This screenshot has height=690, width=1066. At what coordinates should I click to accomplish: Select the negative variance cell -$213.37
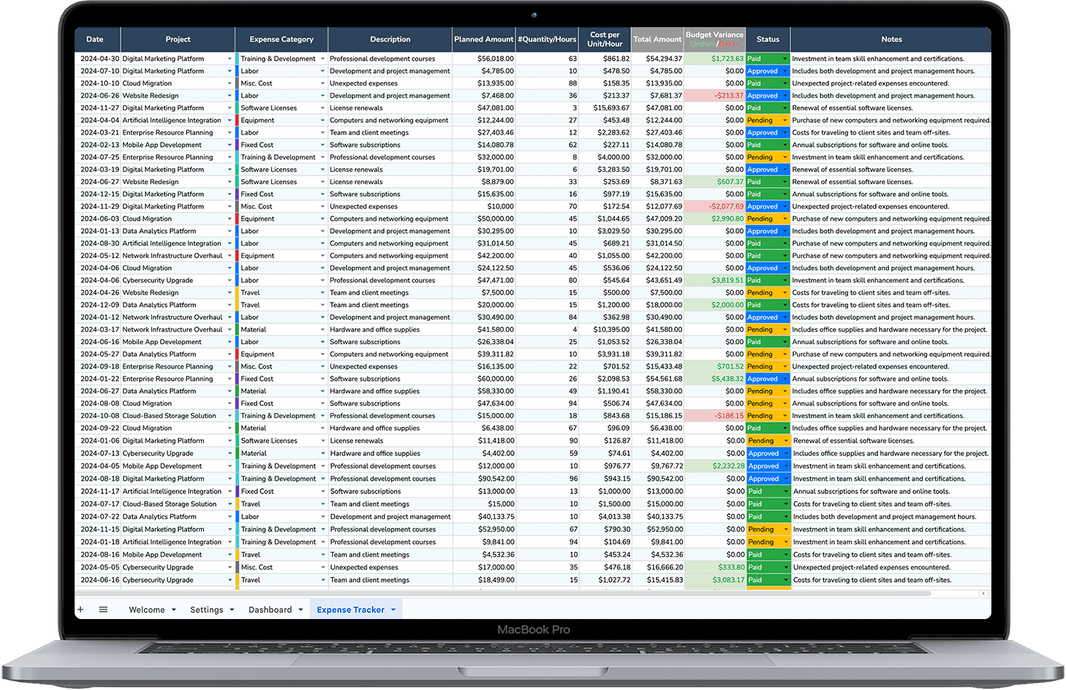click(x=715, y=96)
